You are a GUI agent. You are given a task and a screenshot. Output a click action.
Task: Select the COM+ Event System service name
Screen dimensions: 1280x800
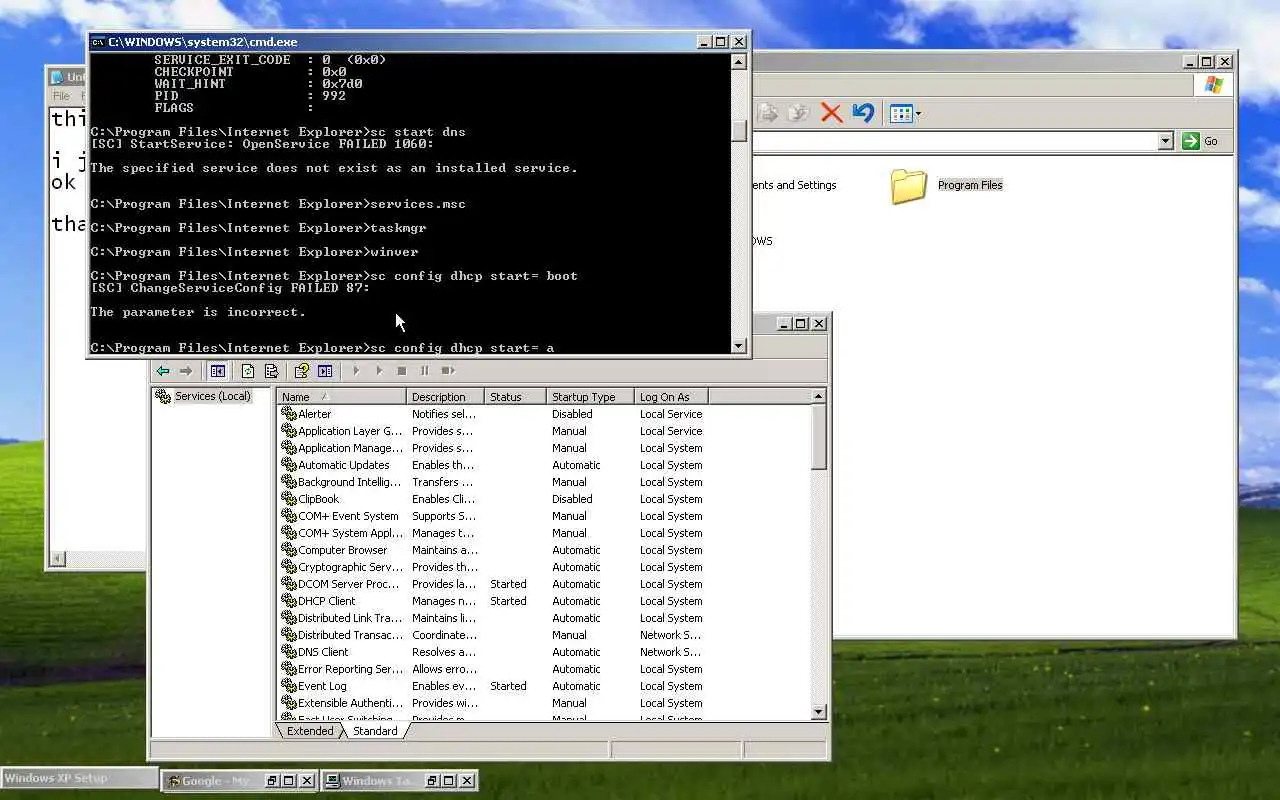coord(348,516)
